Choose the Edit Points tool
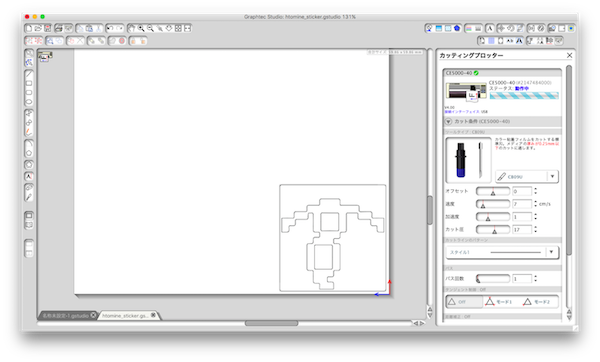600x362 pixels. (x=29, y=62)
